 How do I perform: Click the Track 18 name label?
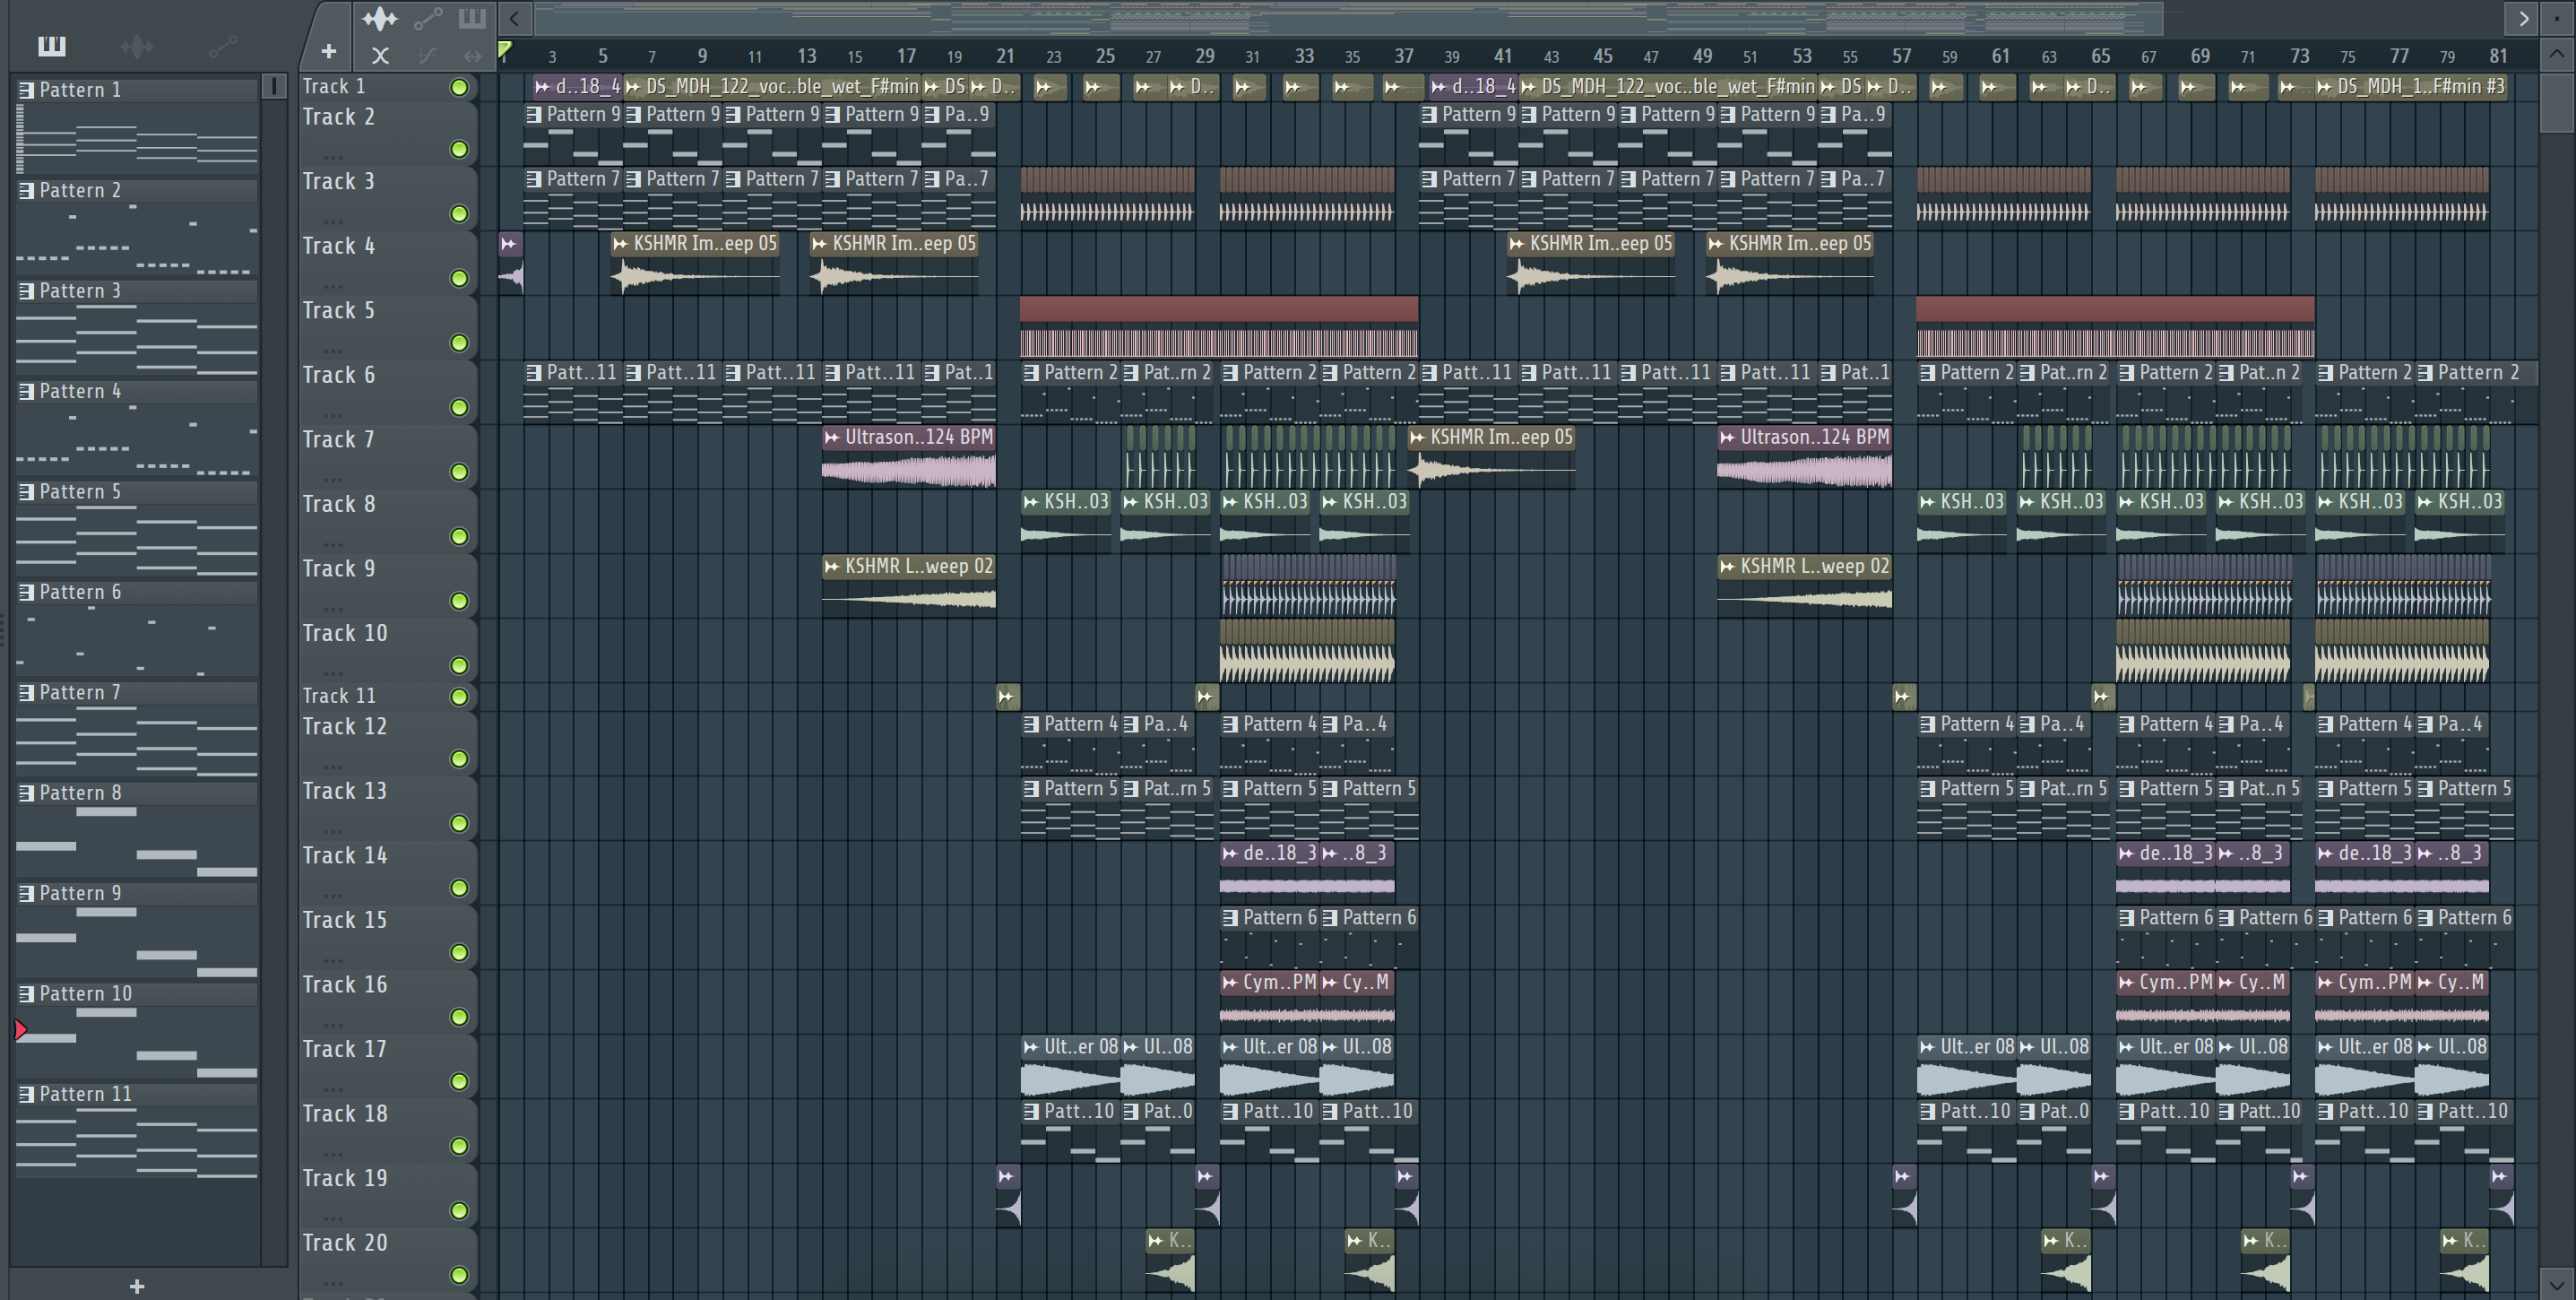coord(345,1114)
